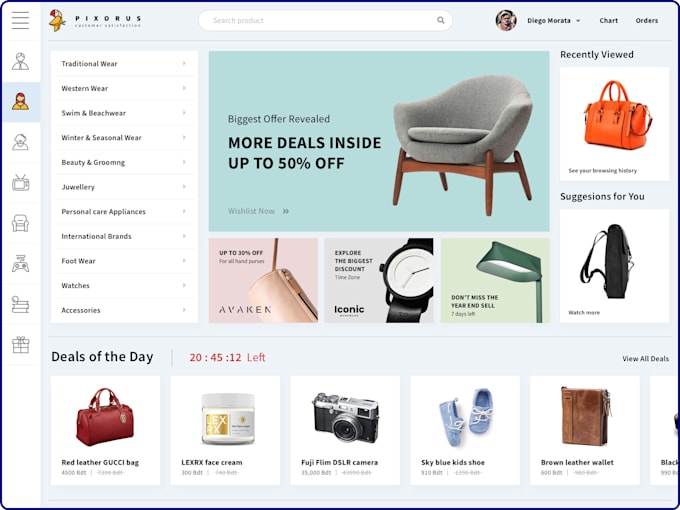Open the year end sell lamp banner
Image resolution: width=680 pixels, height=510 pixels.
pyautogui.click(x=495, y=280)
